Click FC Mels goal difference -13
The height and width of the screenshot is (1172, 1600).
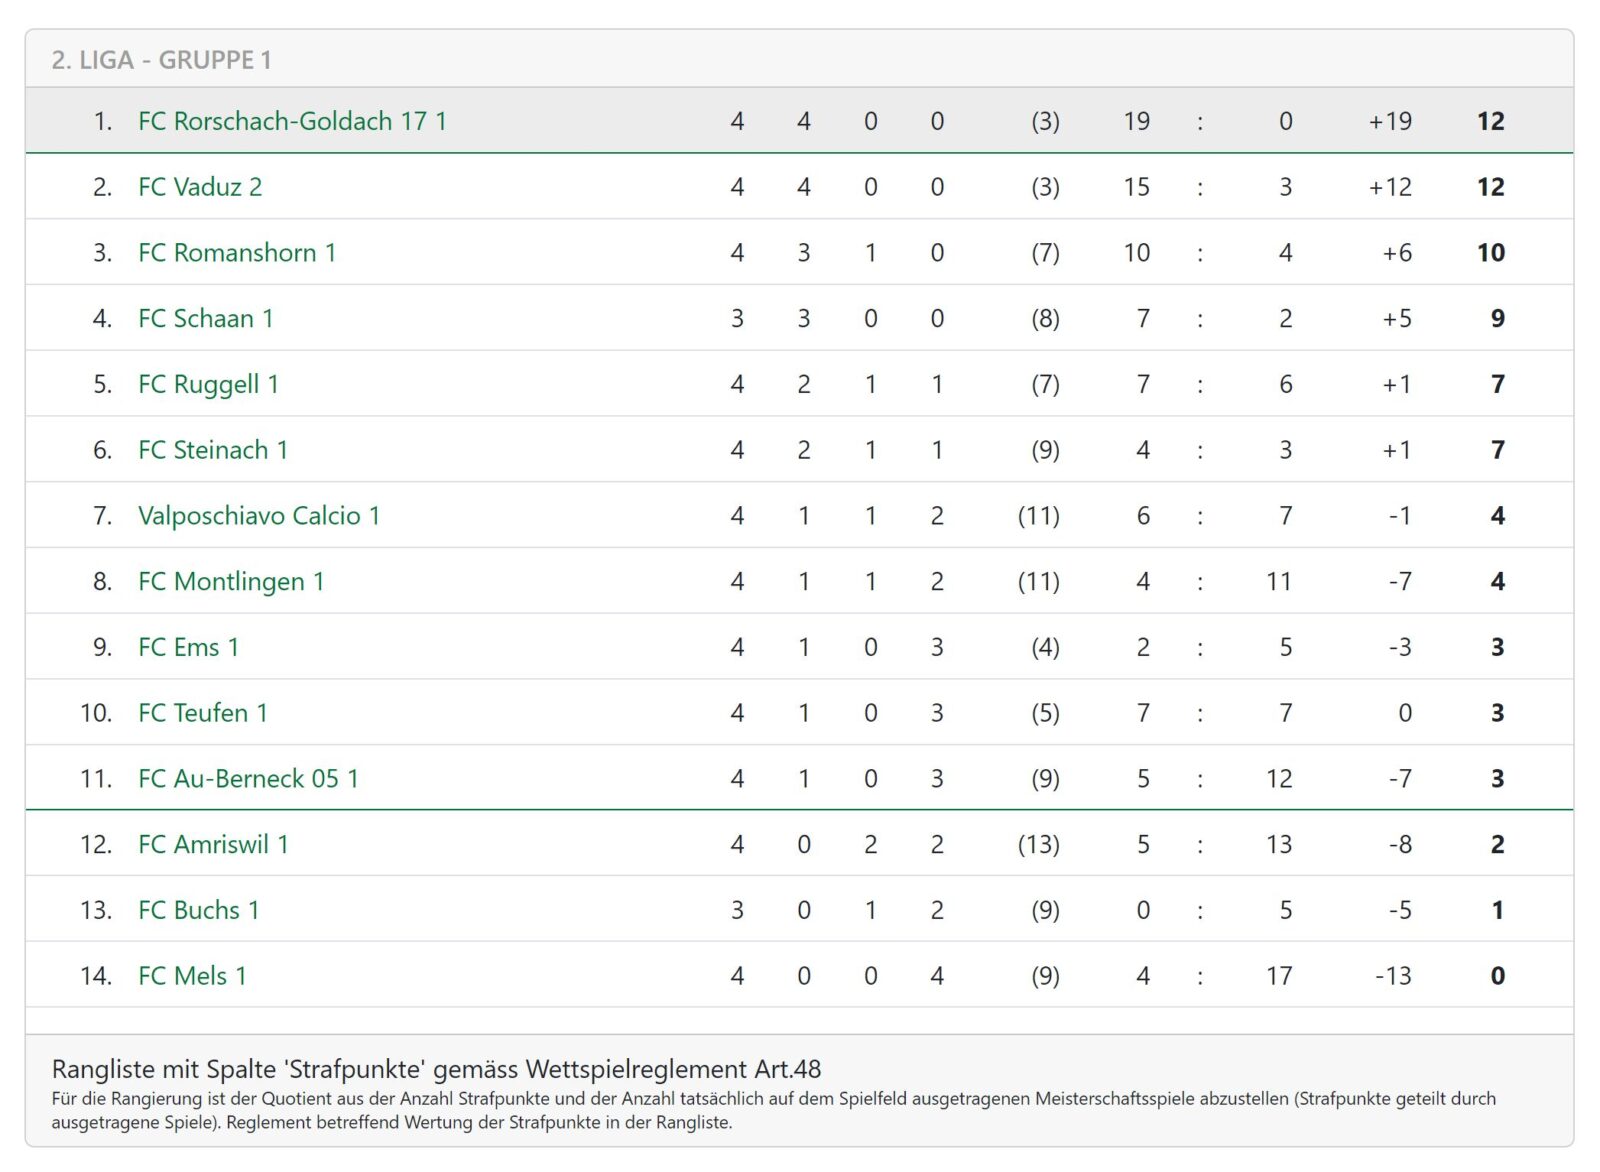1393,977
